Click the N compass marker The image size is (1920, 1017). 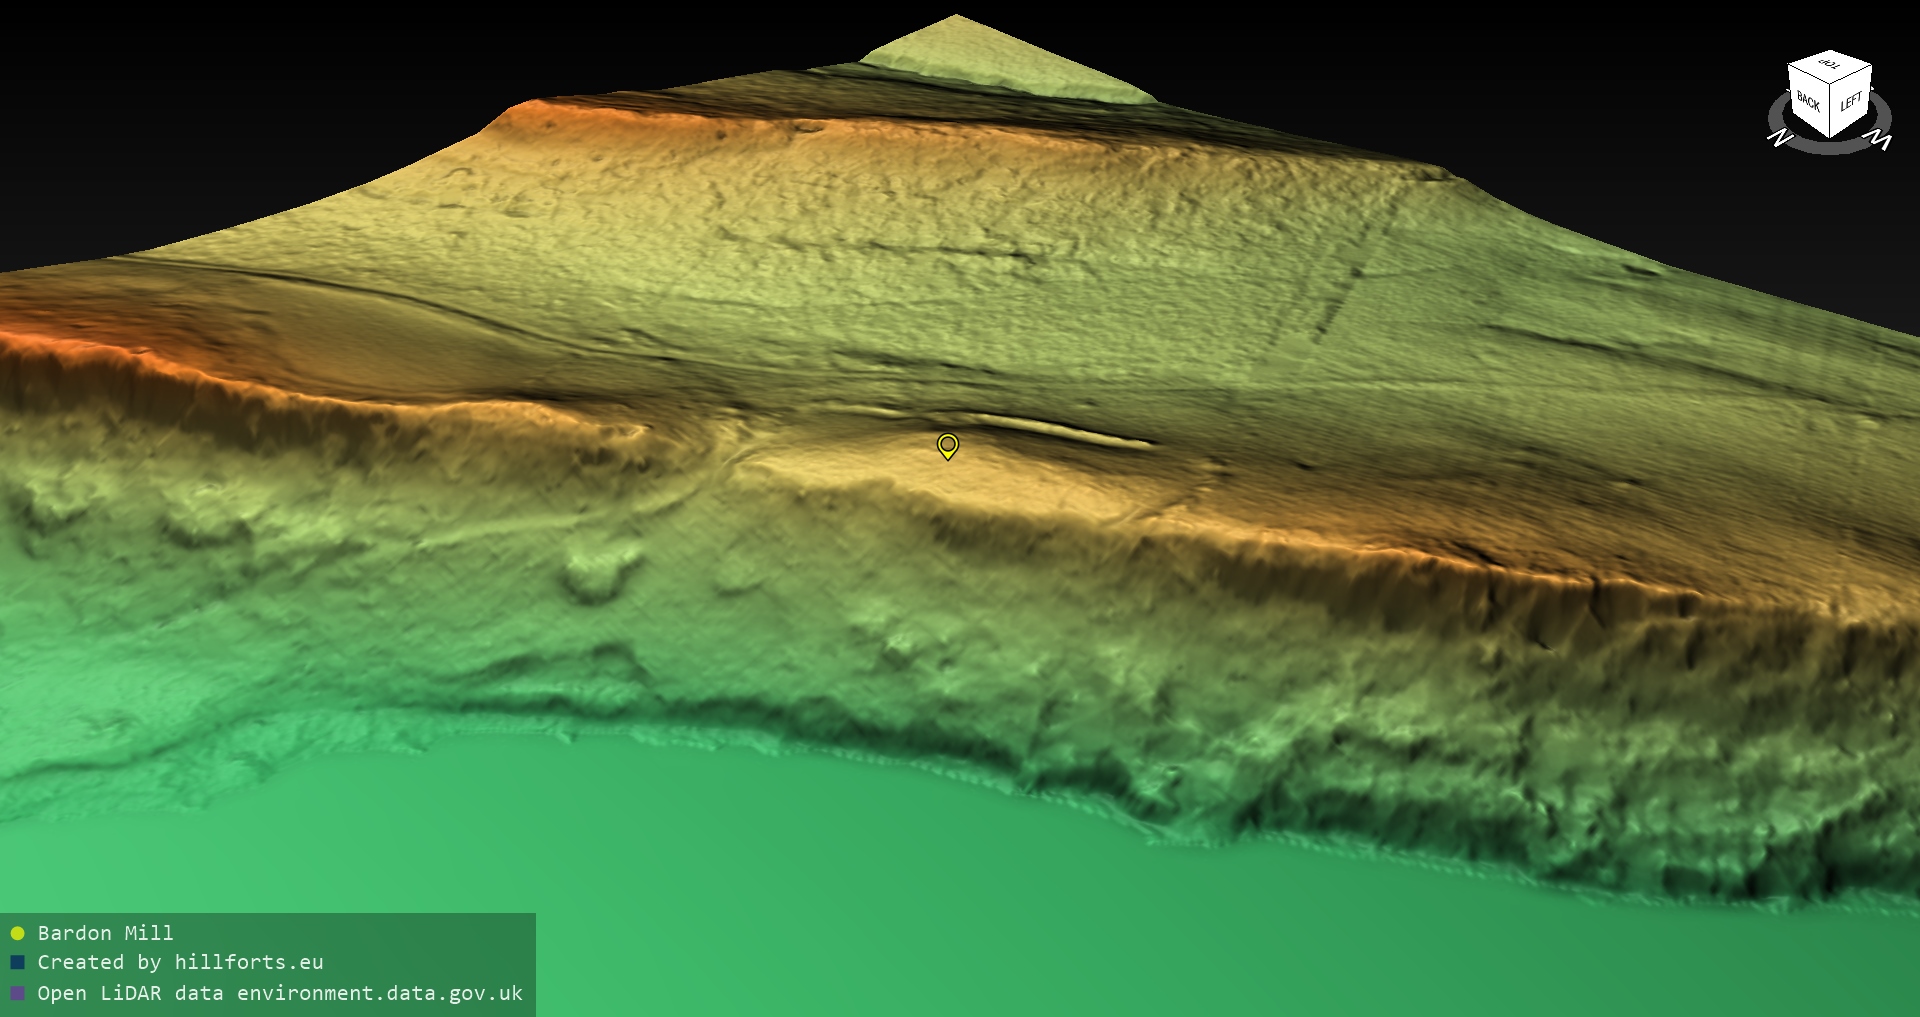pyautogui.click(x=1779, y=137)
